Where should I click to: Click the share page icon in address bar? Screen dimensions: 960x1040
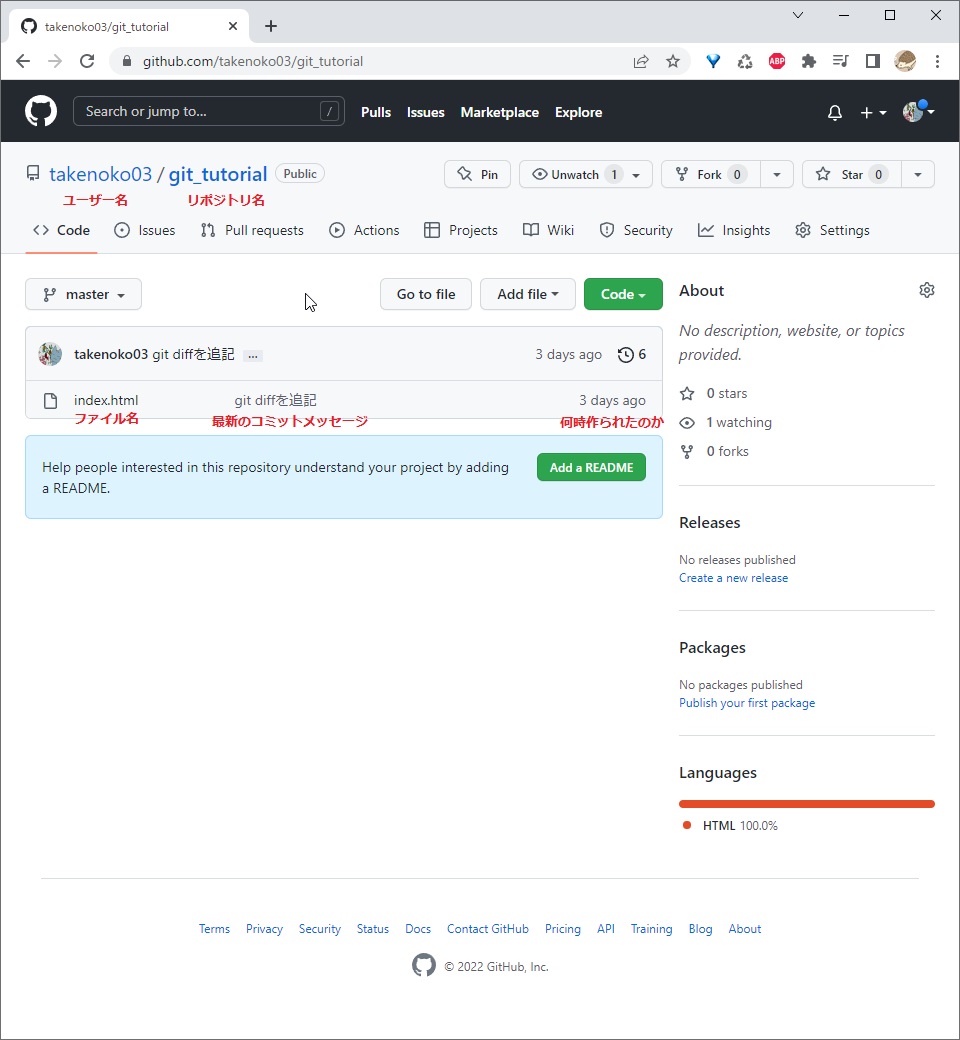(x=641, y=62)
